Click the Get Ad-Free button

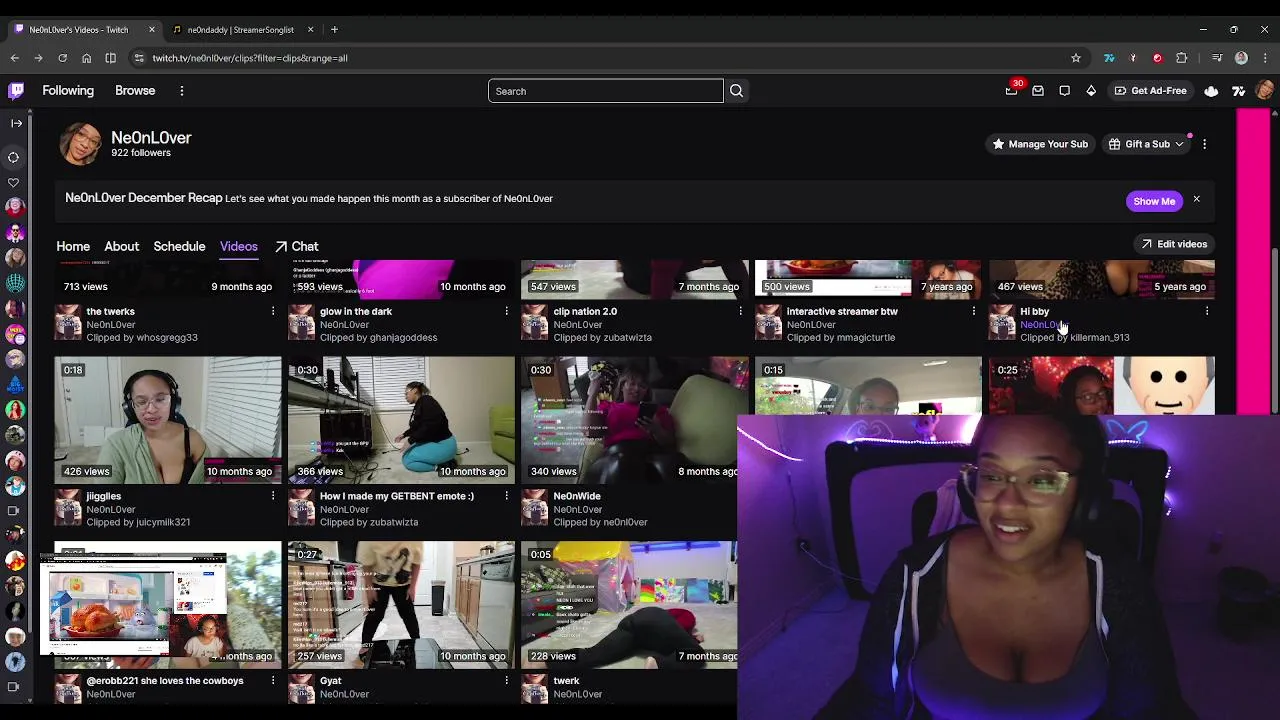point(1150,91)
